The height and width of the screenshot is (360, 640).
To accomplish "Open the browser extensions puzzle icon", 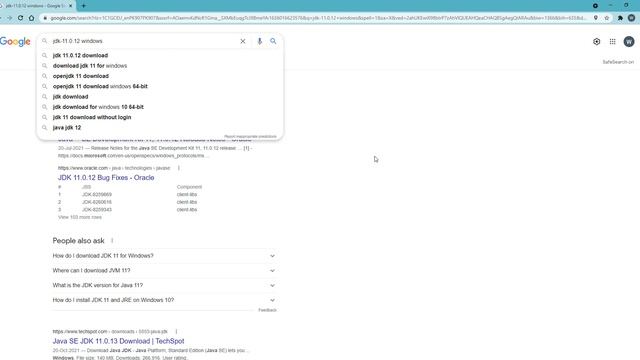I will click(x=620, y=18).
